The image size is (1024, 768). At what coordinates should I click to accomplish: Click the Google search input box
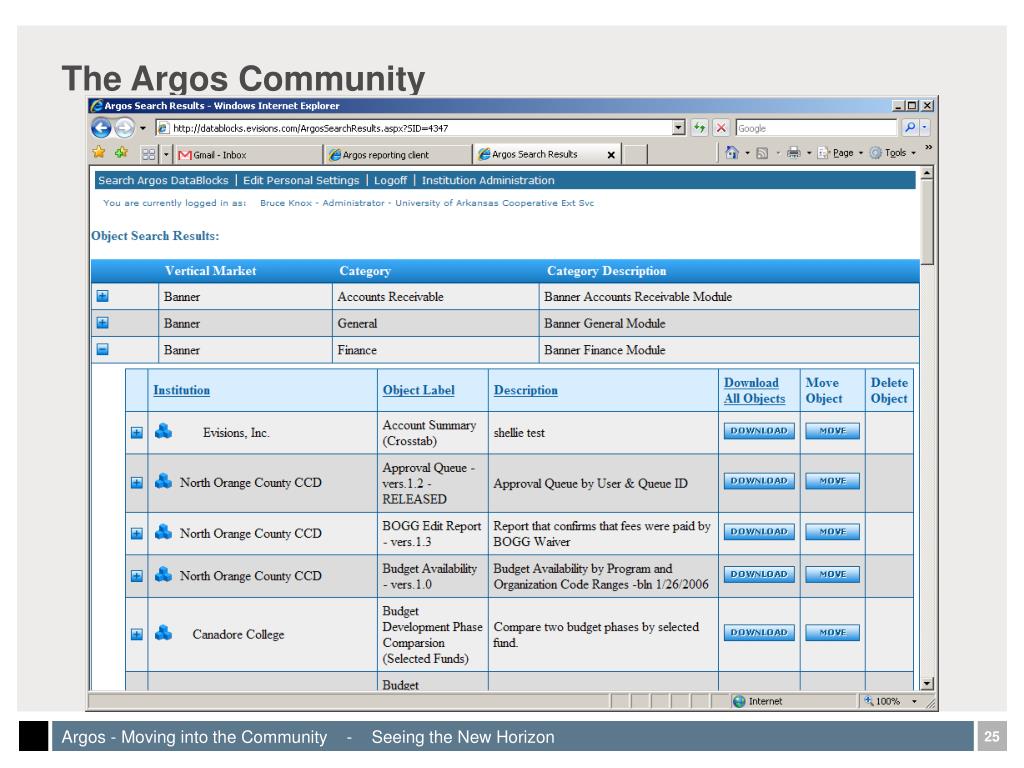click(x=816, y=128)
